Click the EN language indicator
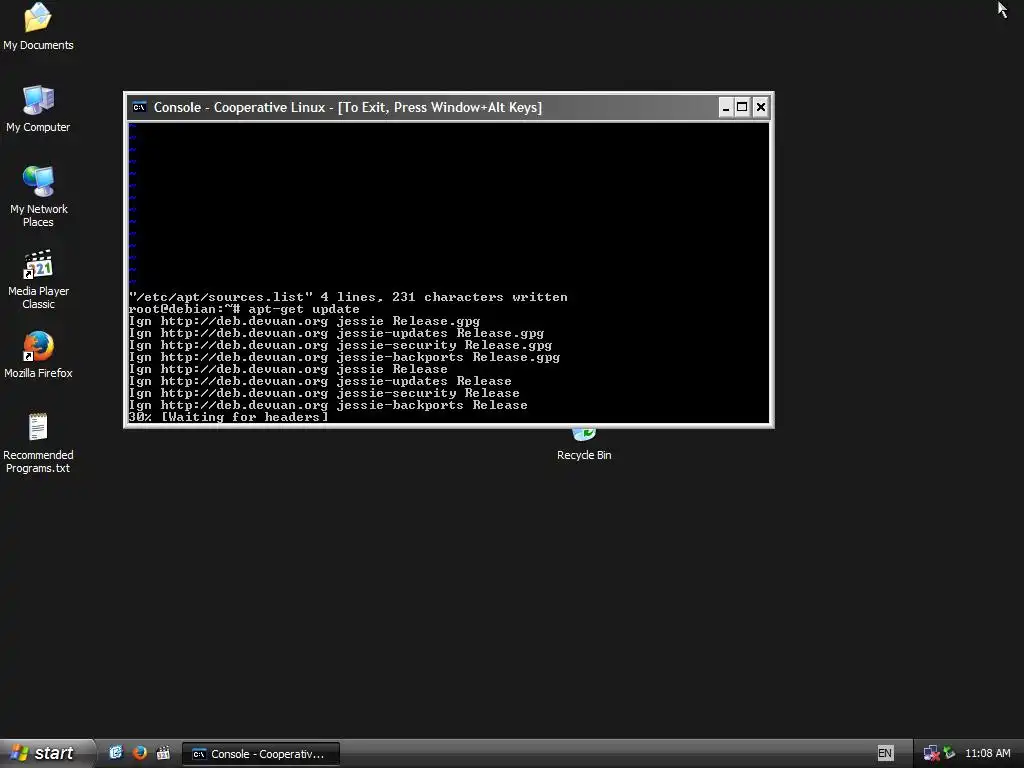This screenshot has height=768, width=1024. coord(885,753)
